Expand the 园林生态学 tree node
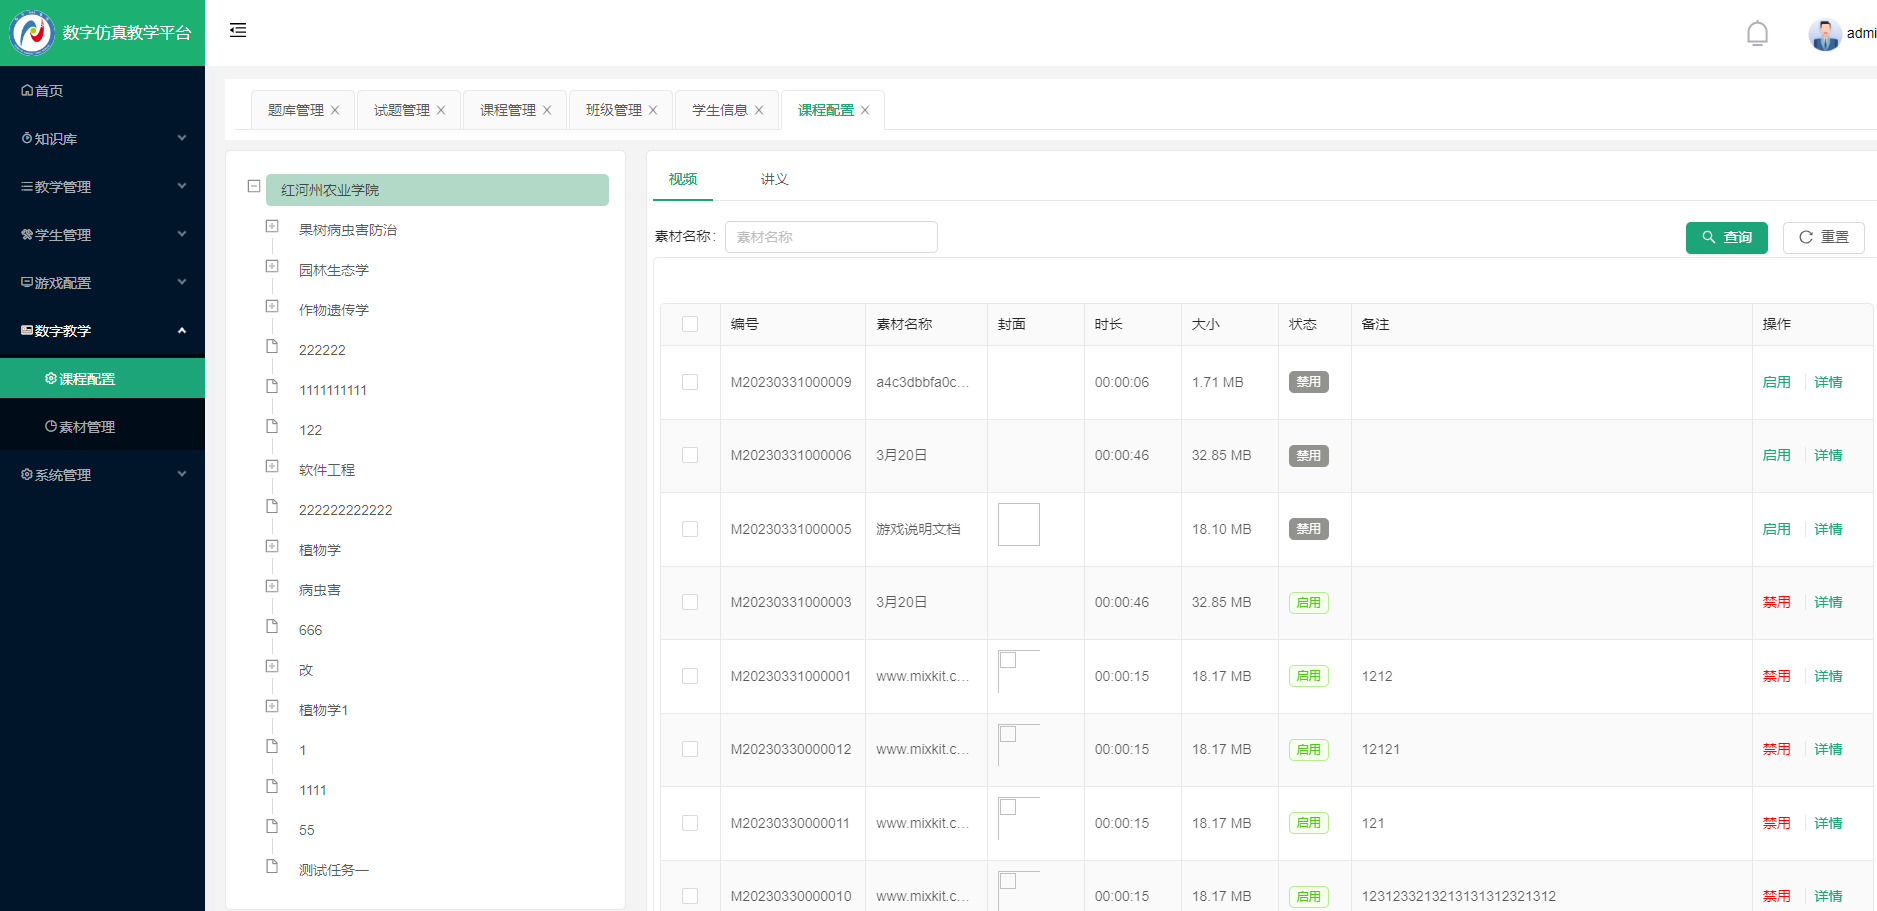 [x=272, y=266]
